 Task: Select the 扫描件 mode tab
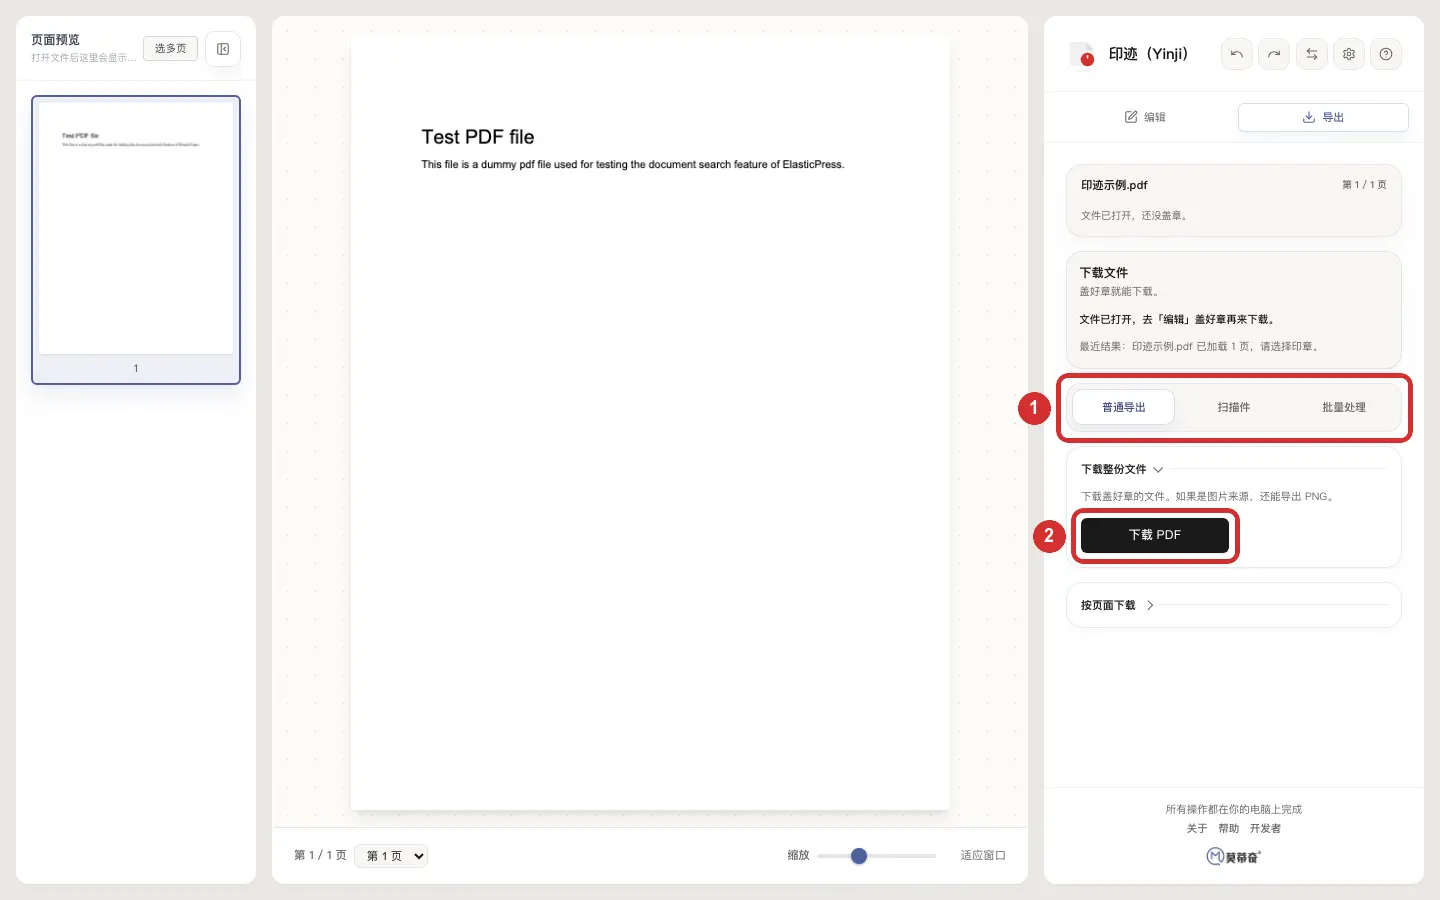(1234, 407)
